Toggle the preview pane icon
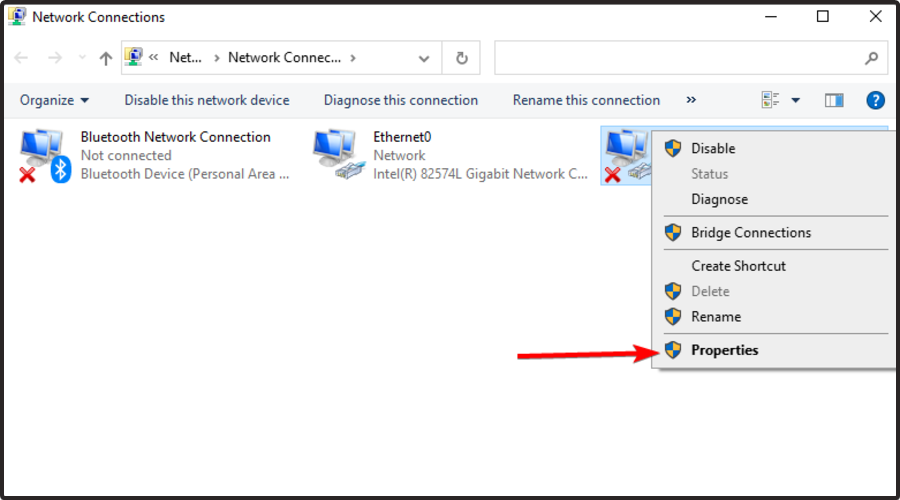900x500 pixels. (834, 100)
